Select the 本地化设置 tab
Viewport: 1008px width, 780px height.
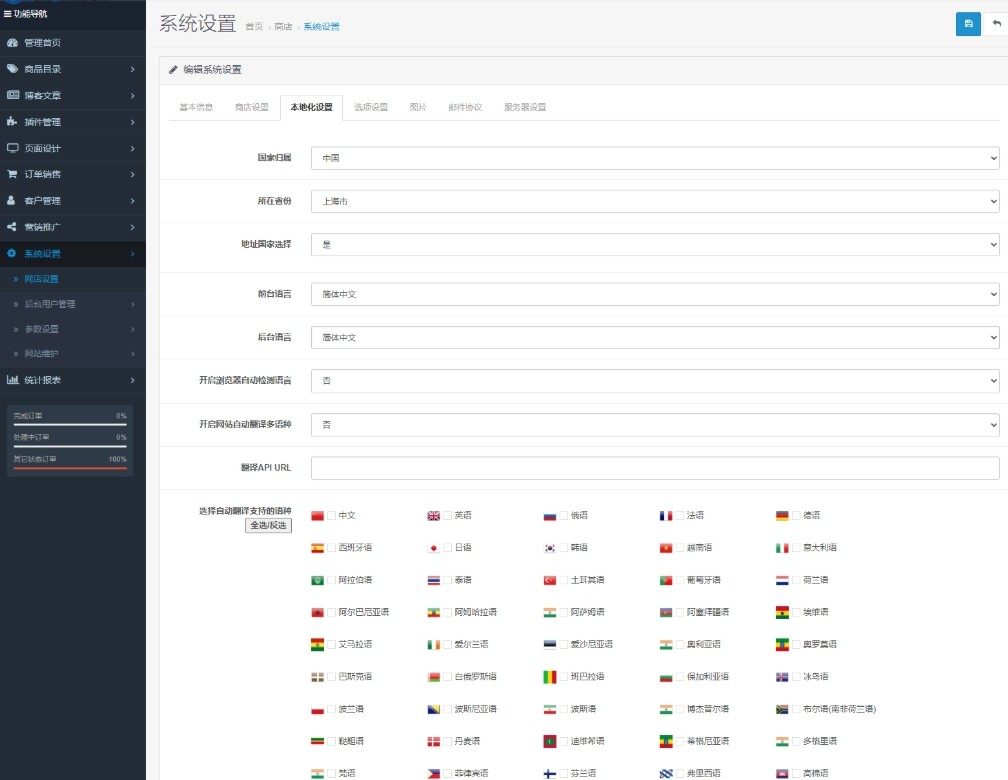point(311,107)
